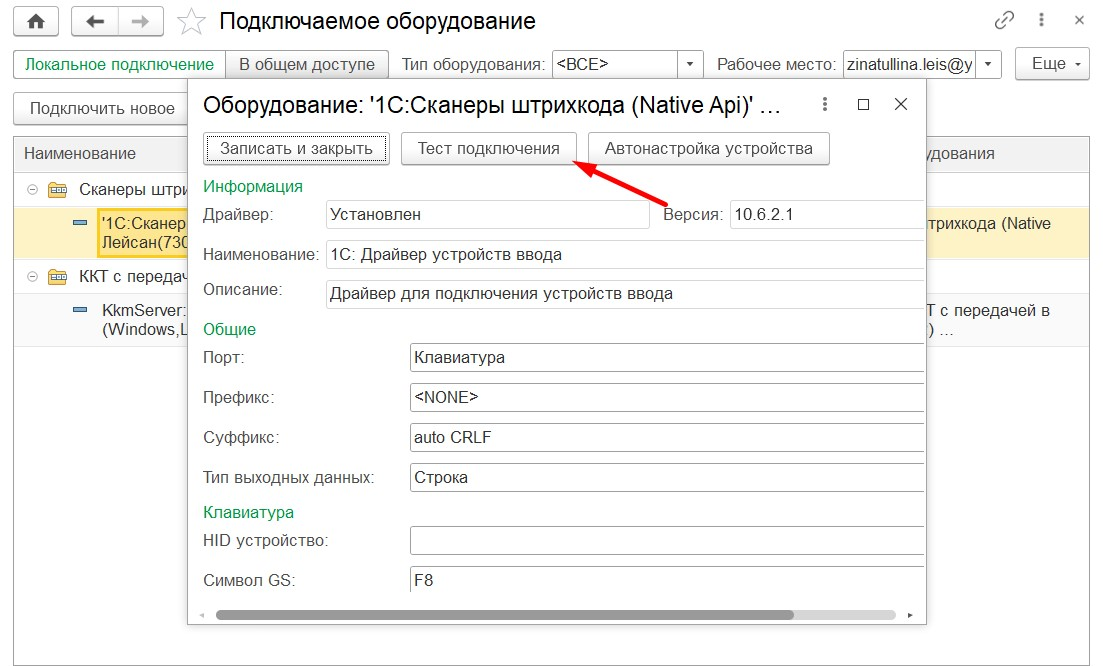
Task: Close the Подключаемое оборудование main window
Action: pos(1079,20)
